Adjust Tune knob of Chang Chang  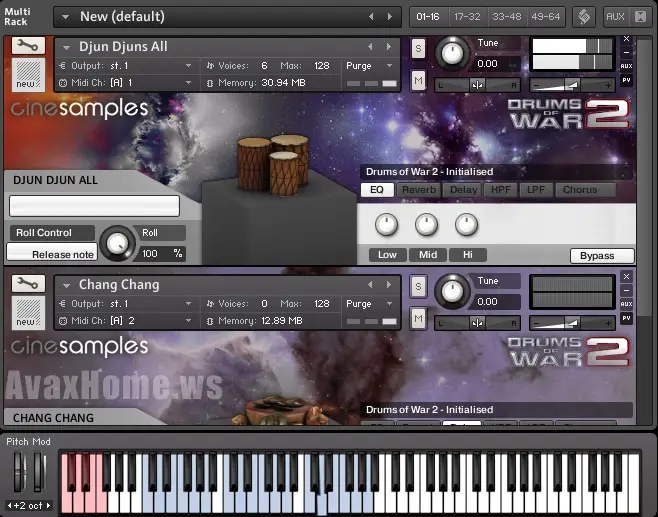pyautogui.click(x=452, y=291)
